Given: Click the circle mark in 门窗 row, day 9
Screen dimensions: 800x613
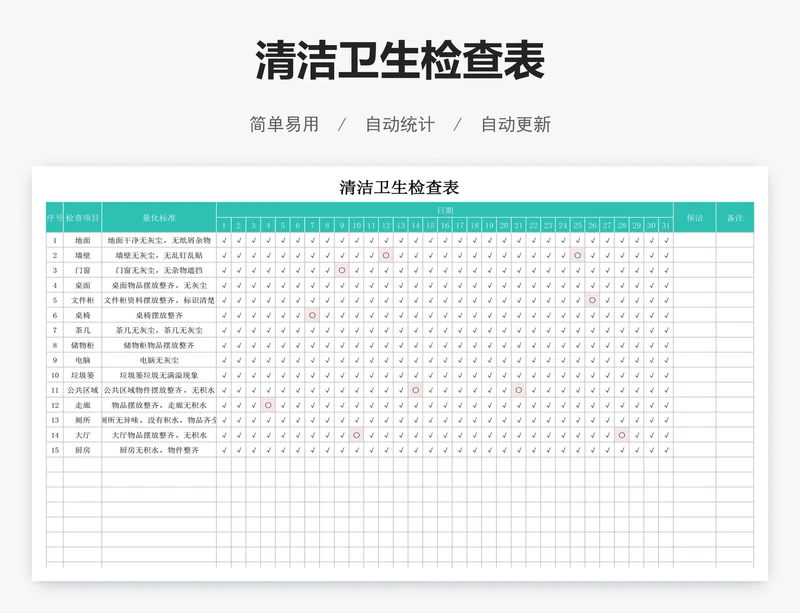Looking at the screenshot, I should [x=342, y=270].
